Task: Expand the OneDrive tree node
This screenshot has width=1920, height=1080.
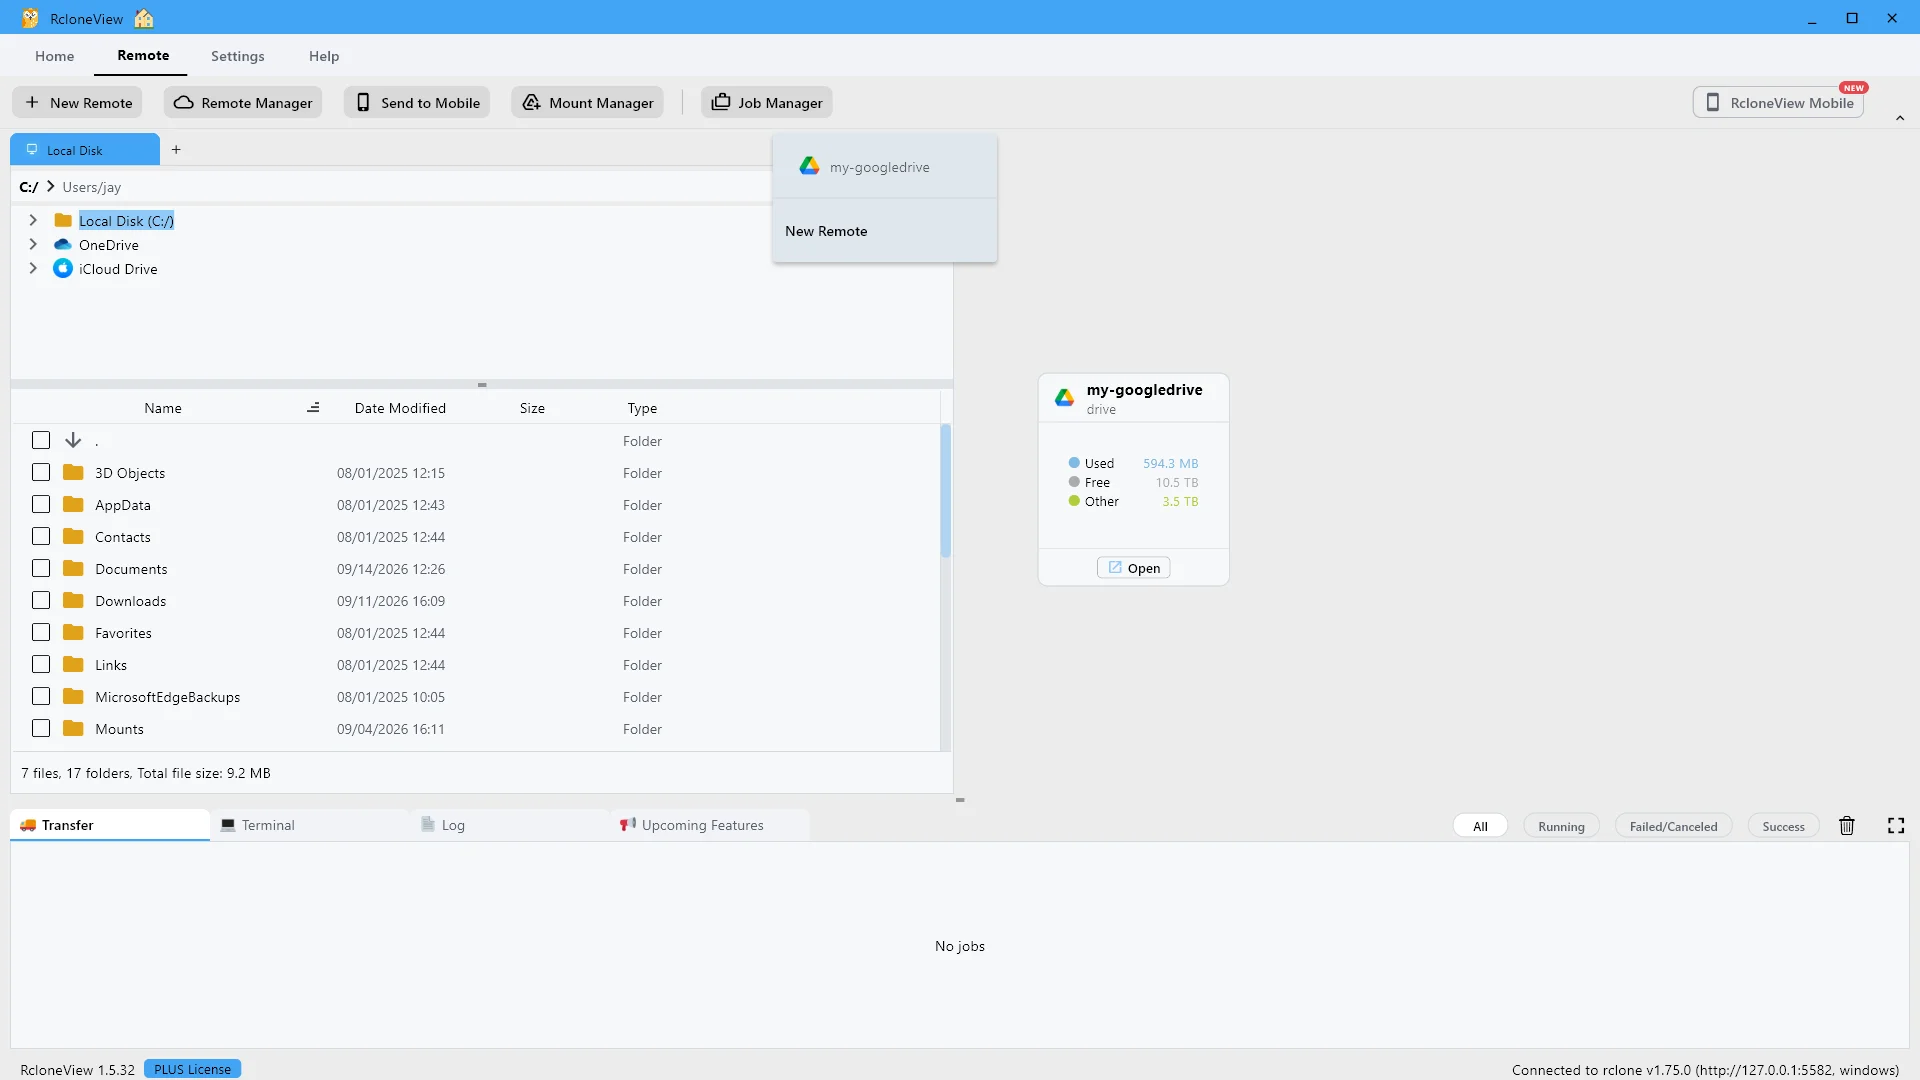Action: [33, 244]
